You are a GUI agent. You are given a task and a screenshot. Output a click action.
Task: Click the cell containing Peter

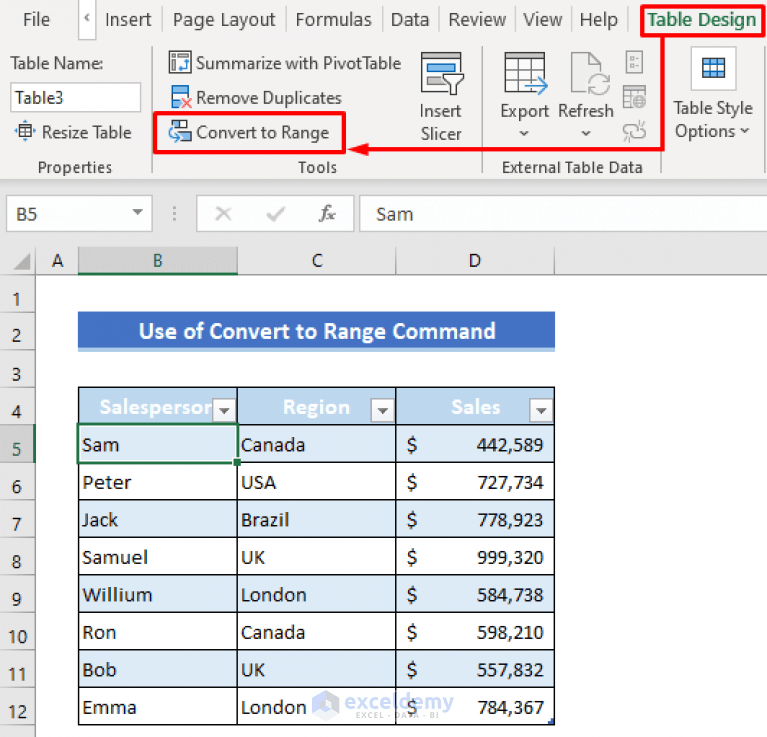[158, 482]
